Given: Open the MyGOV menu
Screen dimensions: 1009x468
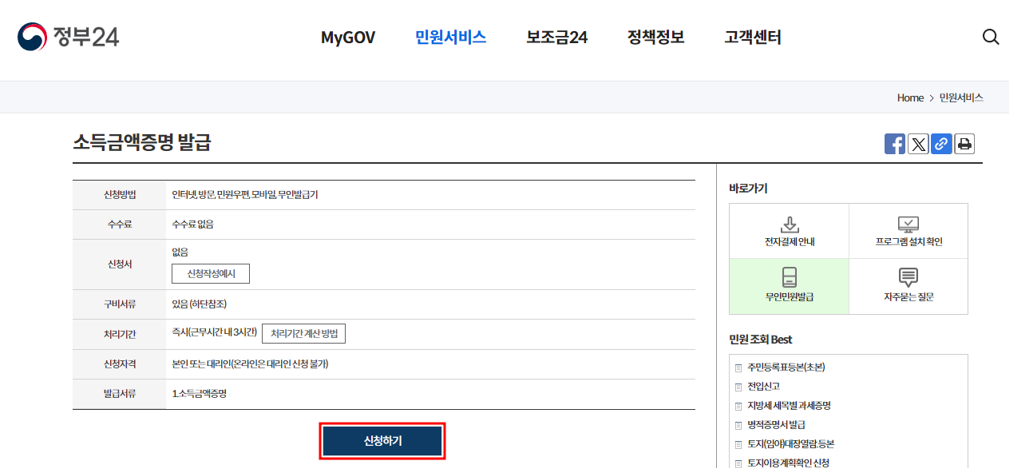Looking at the screenshot, I should [x=348, y=38].
